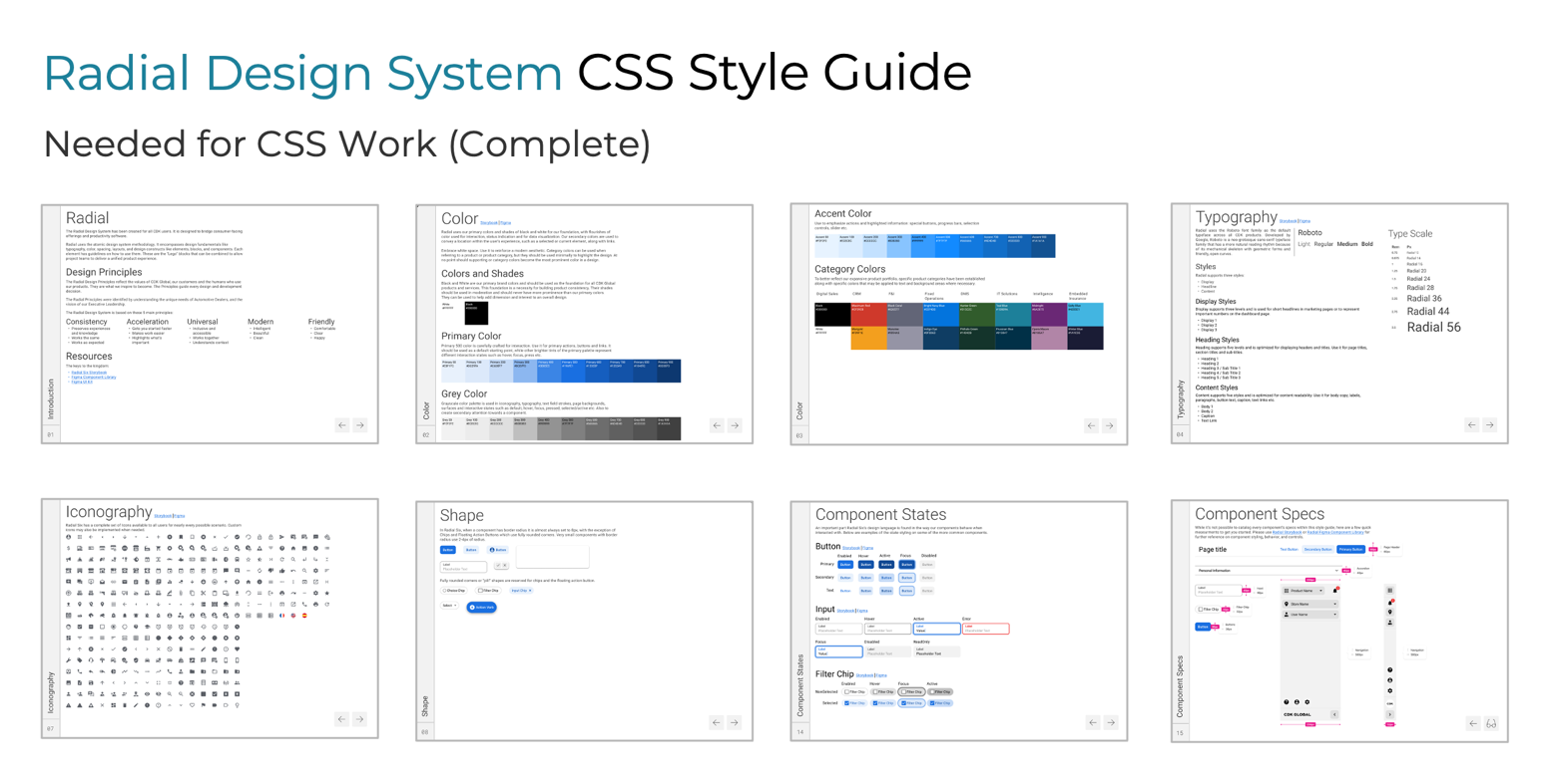
Task: Click the 'Category Colors' heading
Action: click(x=850, y=269)
